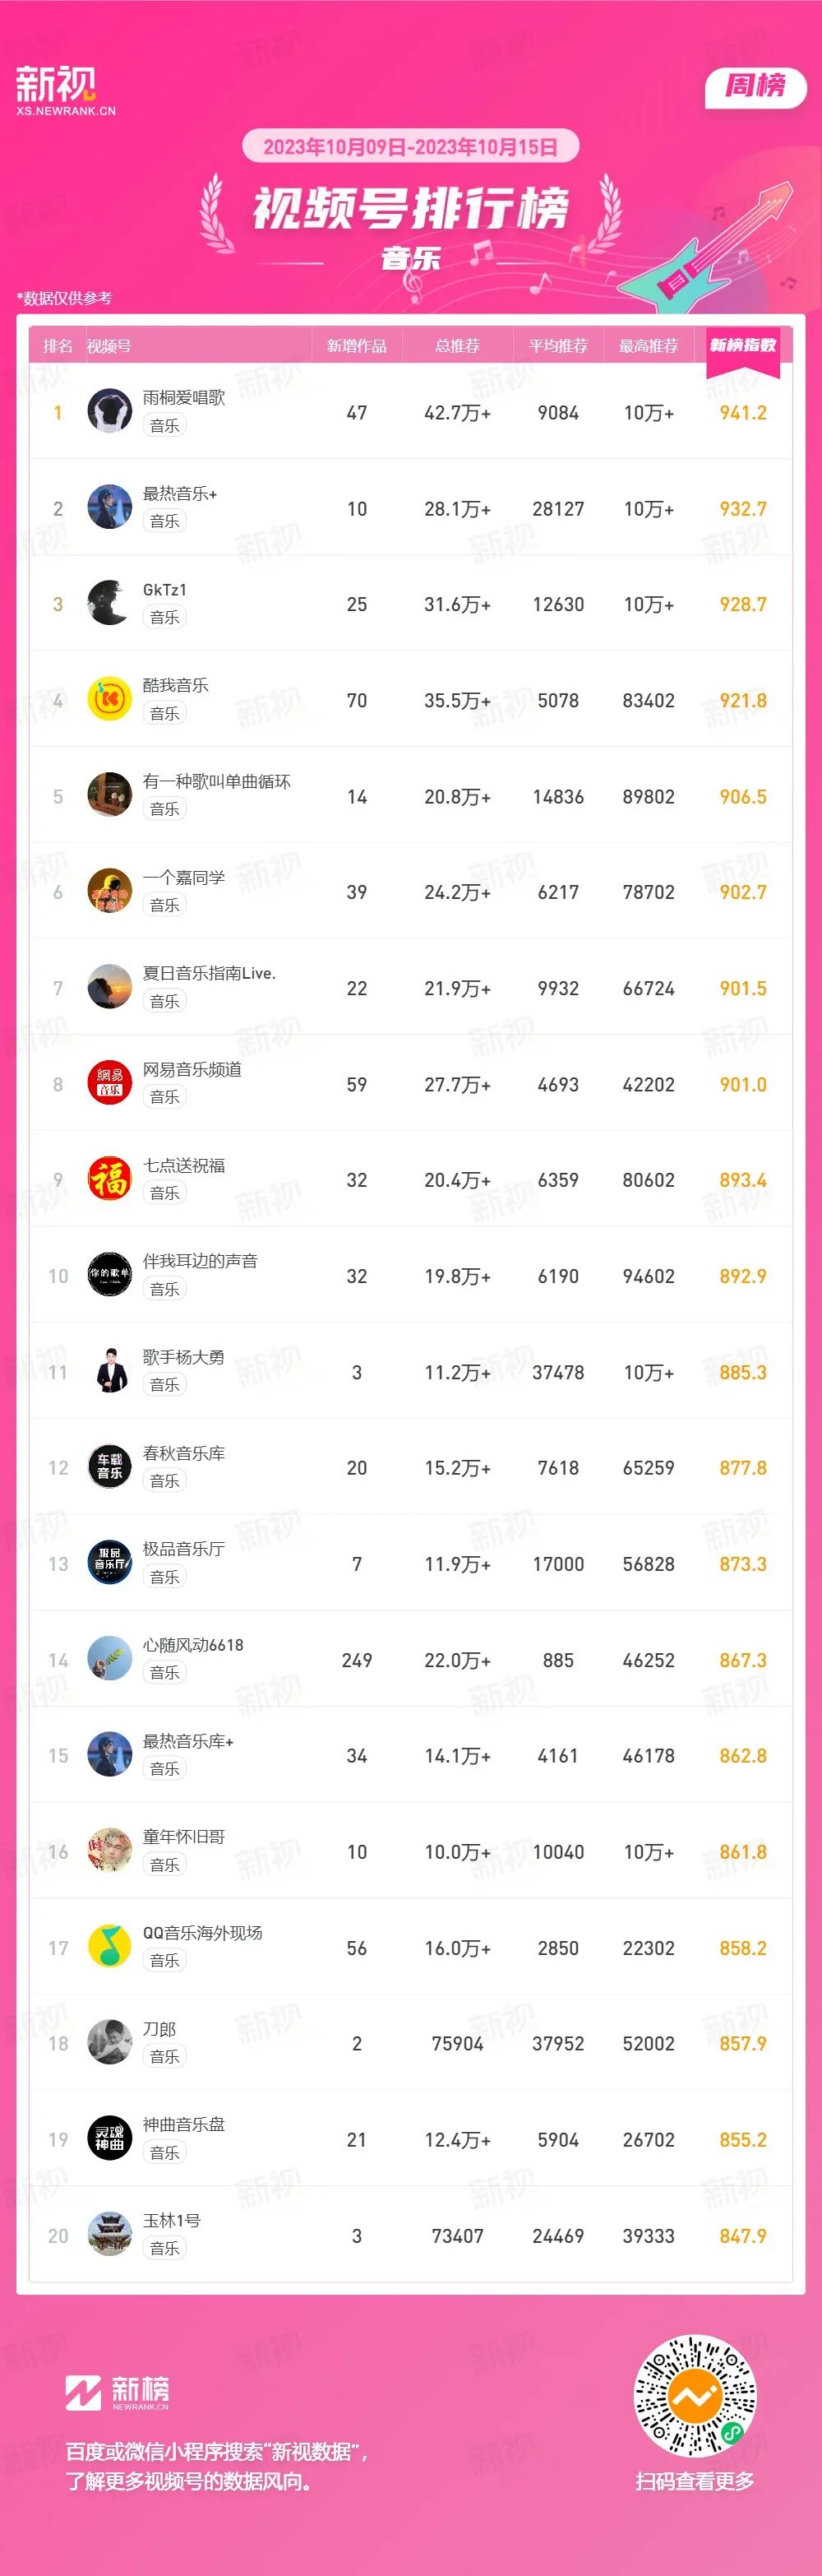Click the date range 2023年10月09日-10月15日 pill
Screen dimensions: 822x2576
coord(410,147)
